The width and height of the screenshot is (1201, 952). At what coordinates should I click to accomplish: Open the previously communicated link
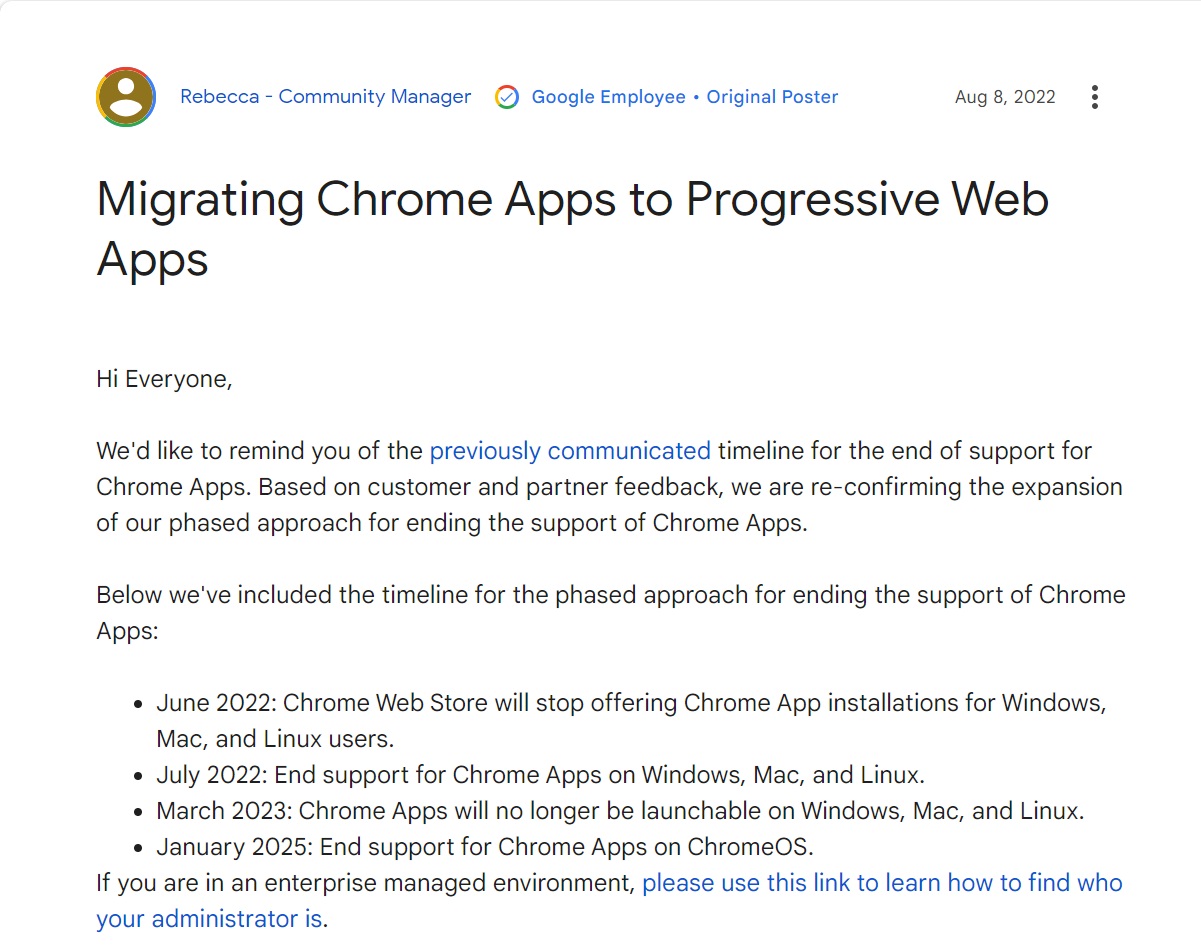pos(570,451)
